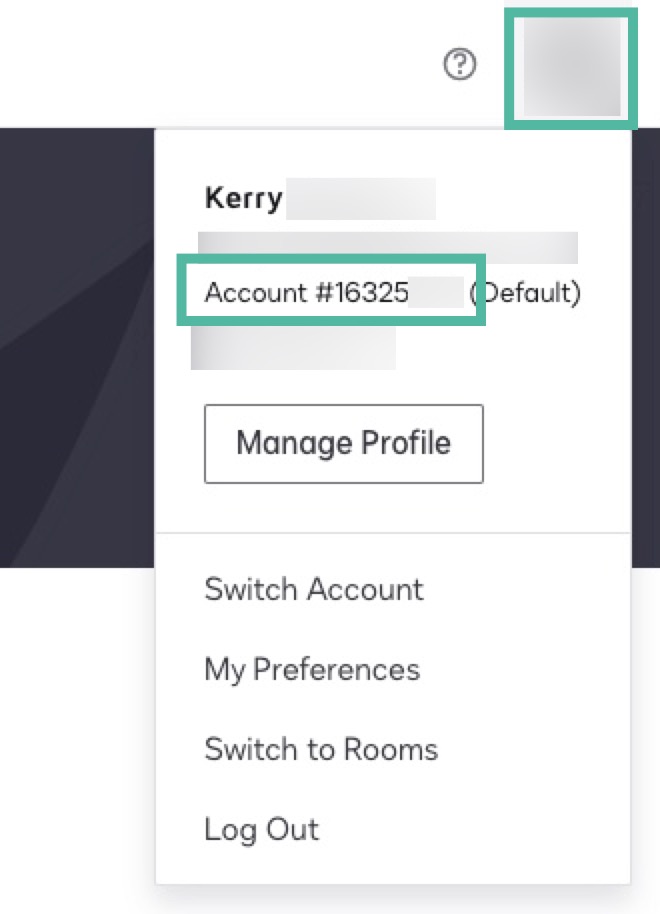Viewport: 660px width, 914px height.
Task: Open the account switcher via Switch Account
Action: pyautogui.click(x=313, y=589)
